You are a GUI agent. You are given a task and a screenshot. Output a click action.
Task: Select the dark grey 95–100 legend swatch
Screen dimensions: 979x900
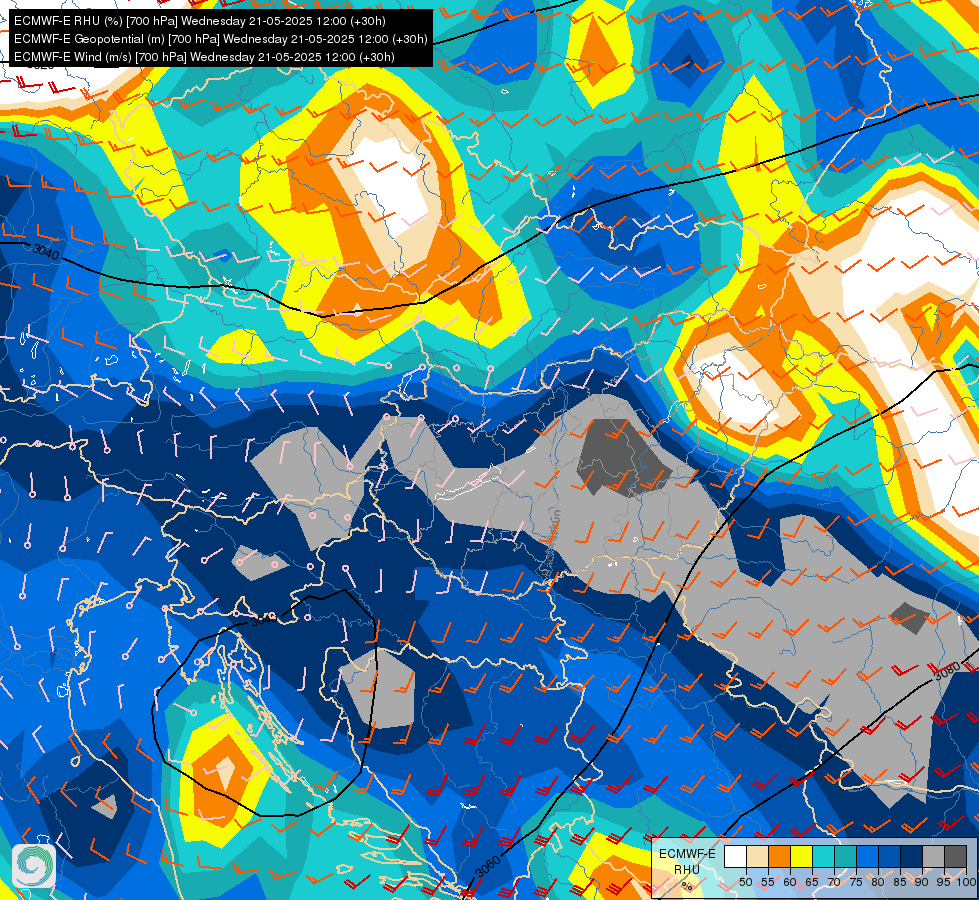pos(955,856)
